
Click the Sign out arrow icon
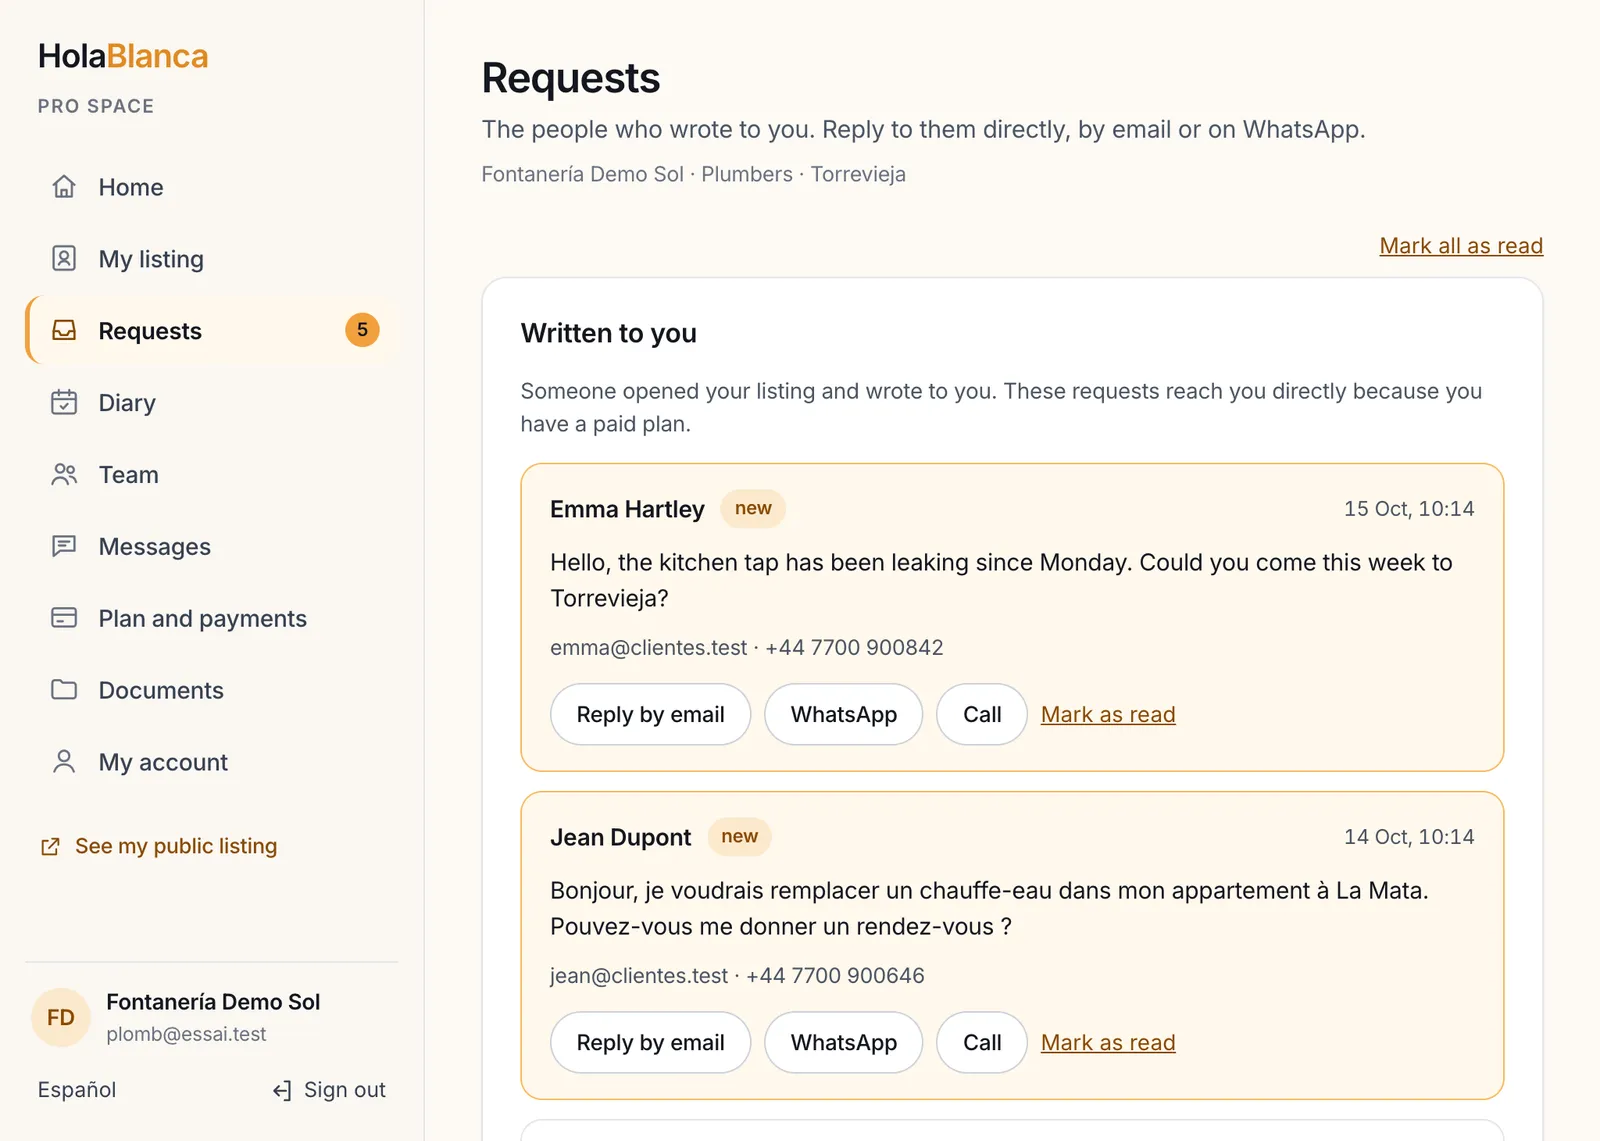pyautogui.click(x=282, y=1090)
